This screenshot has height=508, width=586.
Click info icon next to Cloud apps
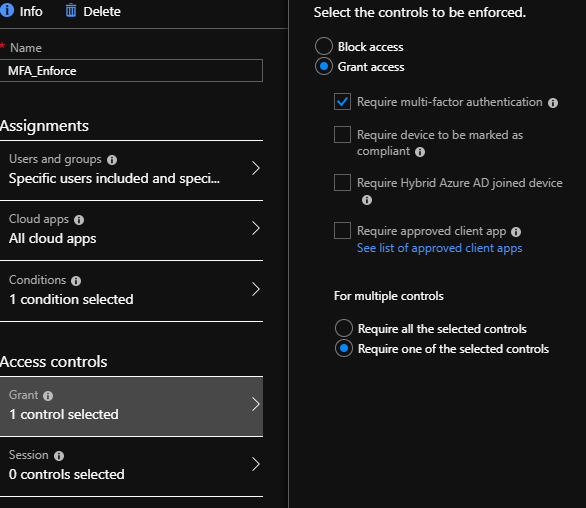79,220
